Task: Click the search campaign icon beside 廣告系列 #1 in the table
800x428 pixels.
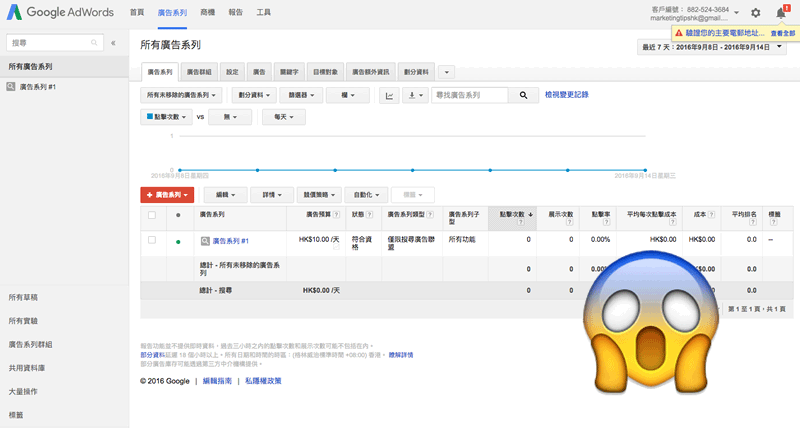Action: [205, 241]
